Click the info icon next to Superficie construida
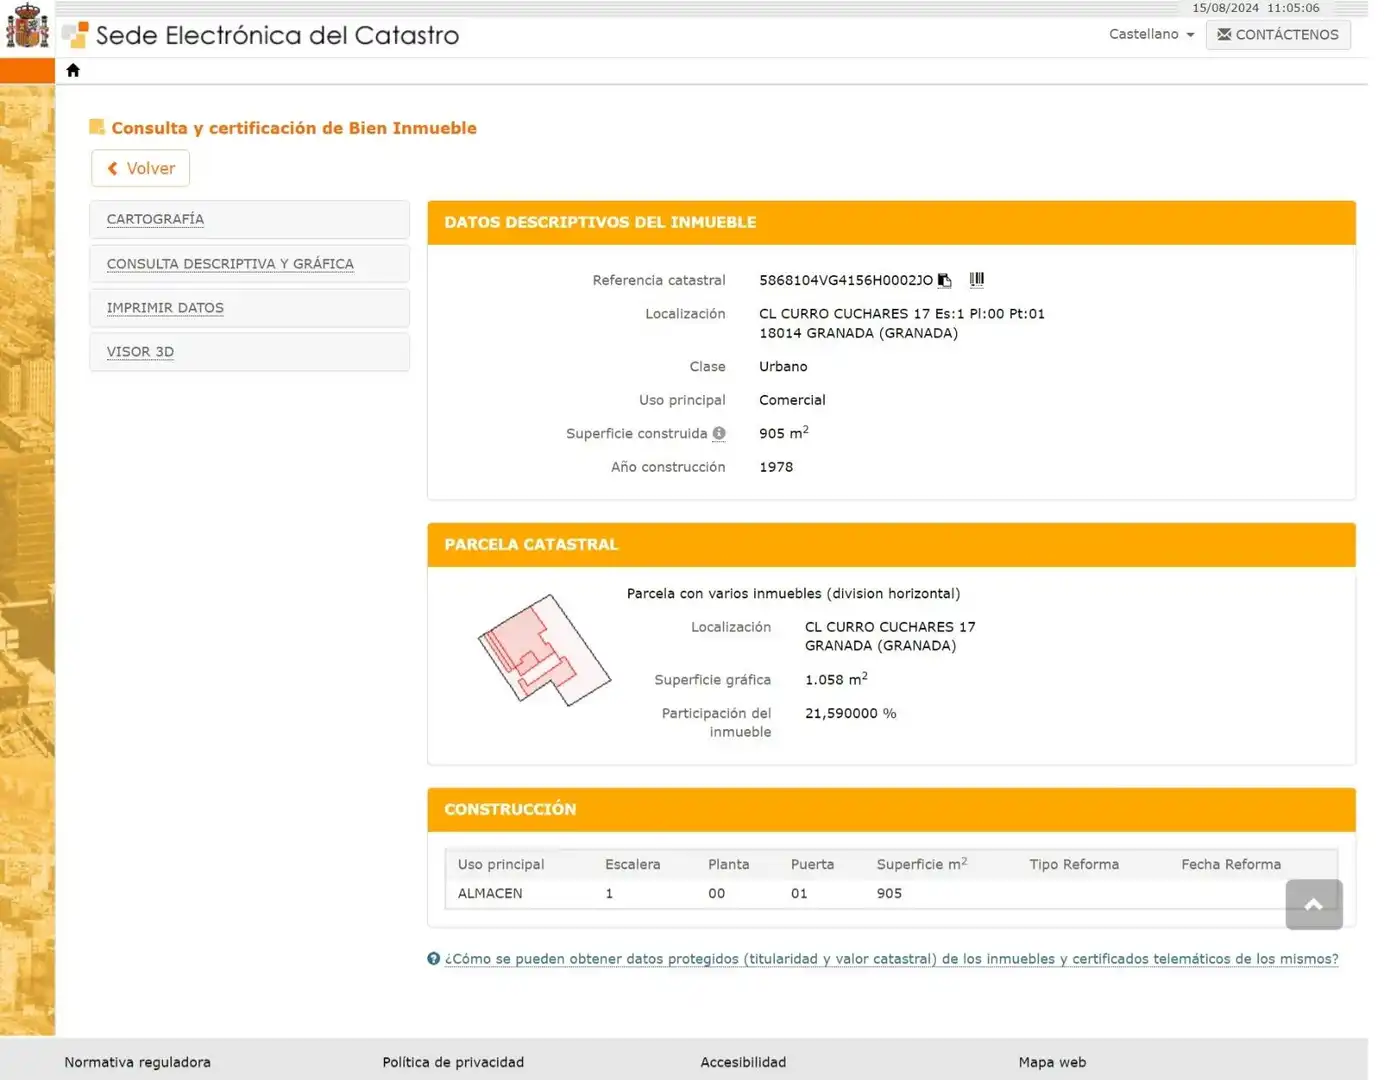The height and width of the screenshot is (1080, 1384). point(719,433)
